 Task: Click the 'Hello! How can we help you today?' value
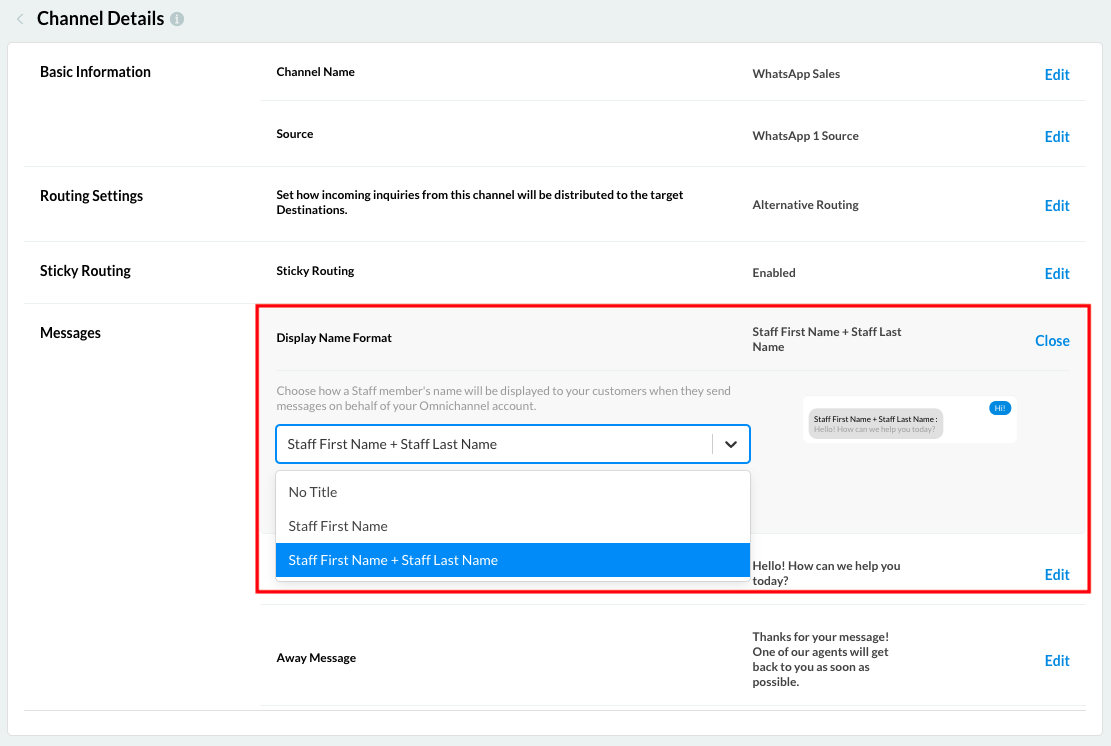[x=826, y=573]
